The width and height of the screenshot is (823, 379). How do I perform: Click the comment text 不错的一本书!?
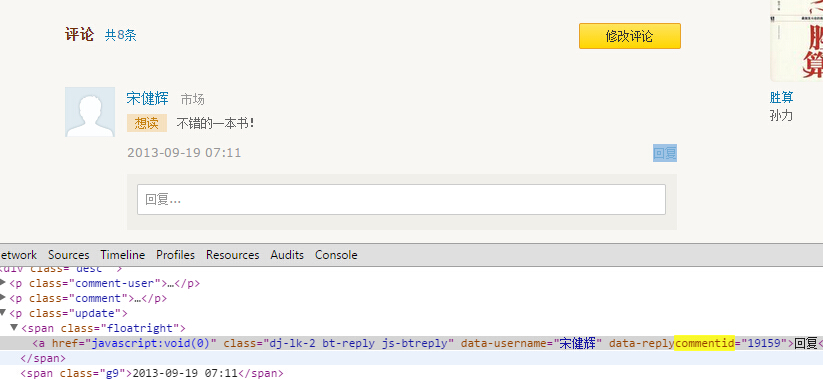click(x=215, y=124)
